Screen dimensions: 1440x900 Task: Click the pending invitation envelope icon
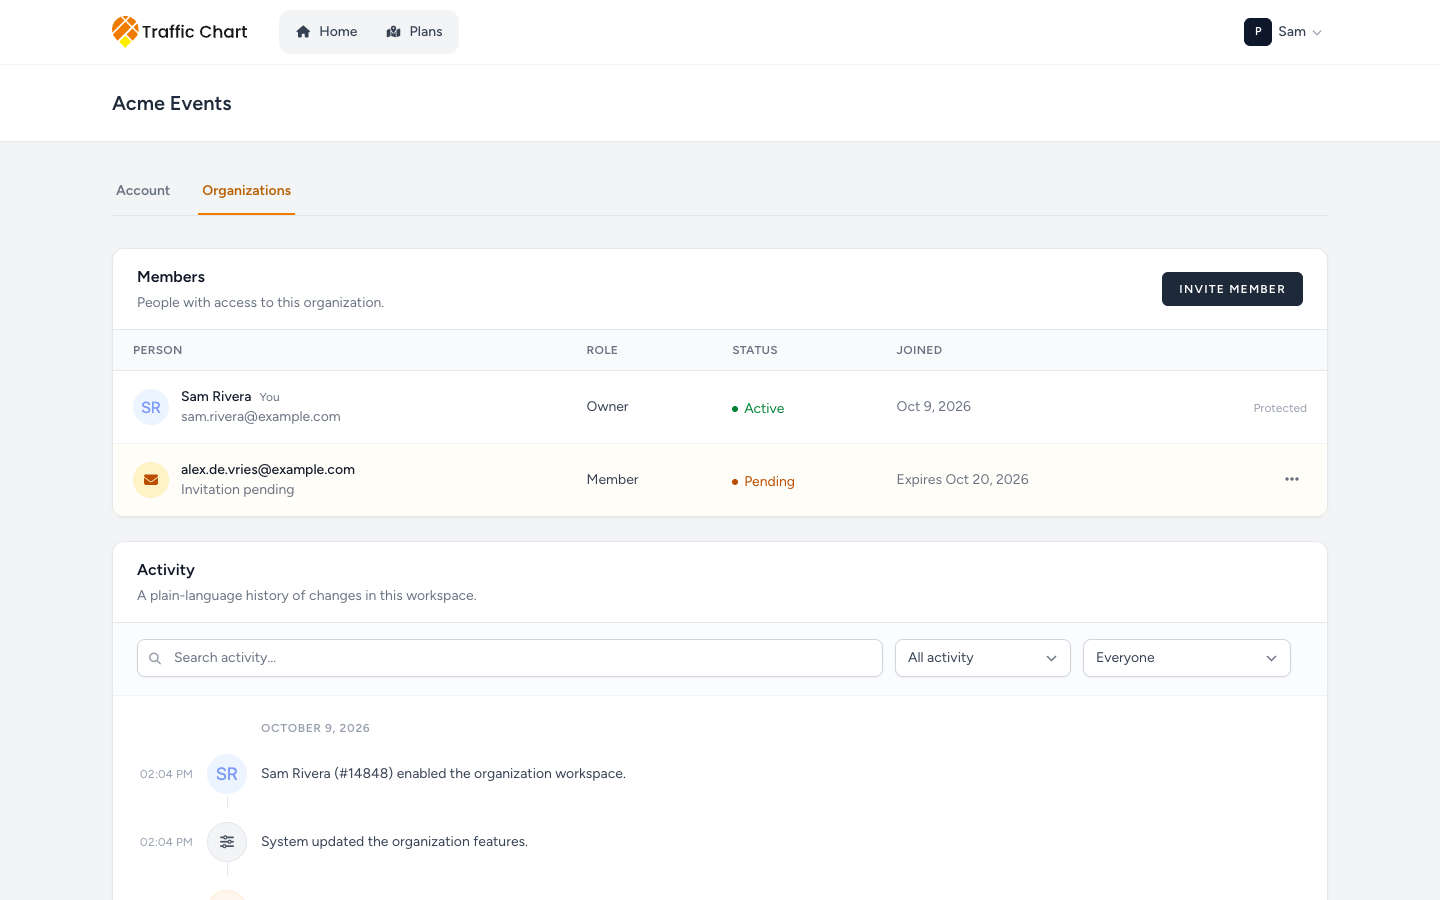tap(151, 480)
